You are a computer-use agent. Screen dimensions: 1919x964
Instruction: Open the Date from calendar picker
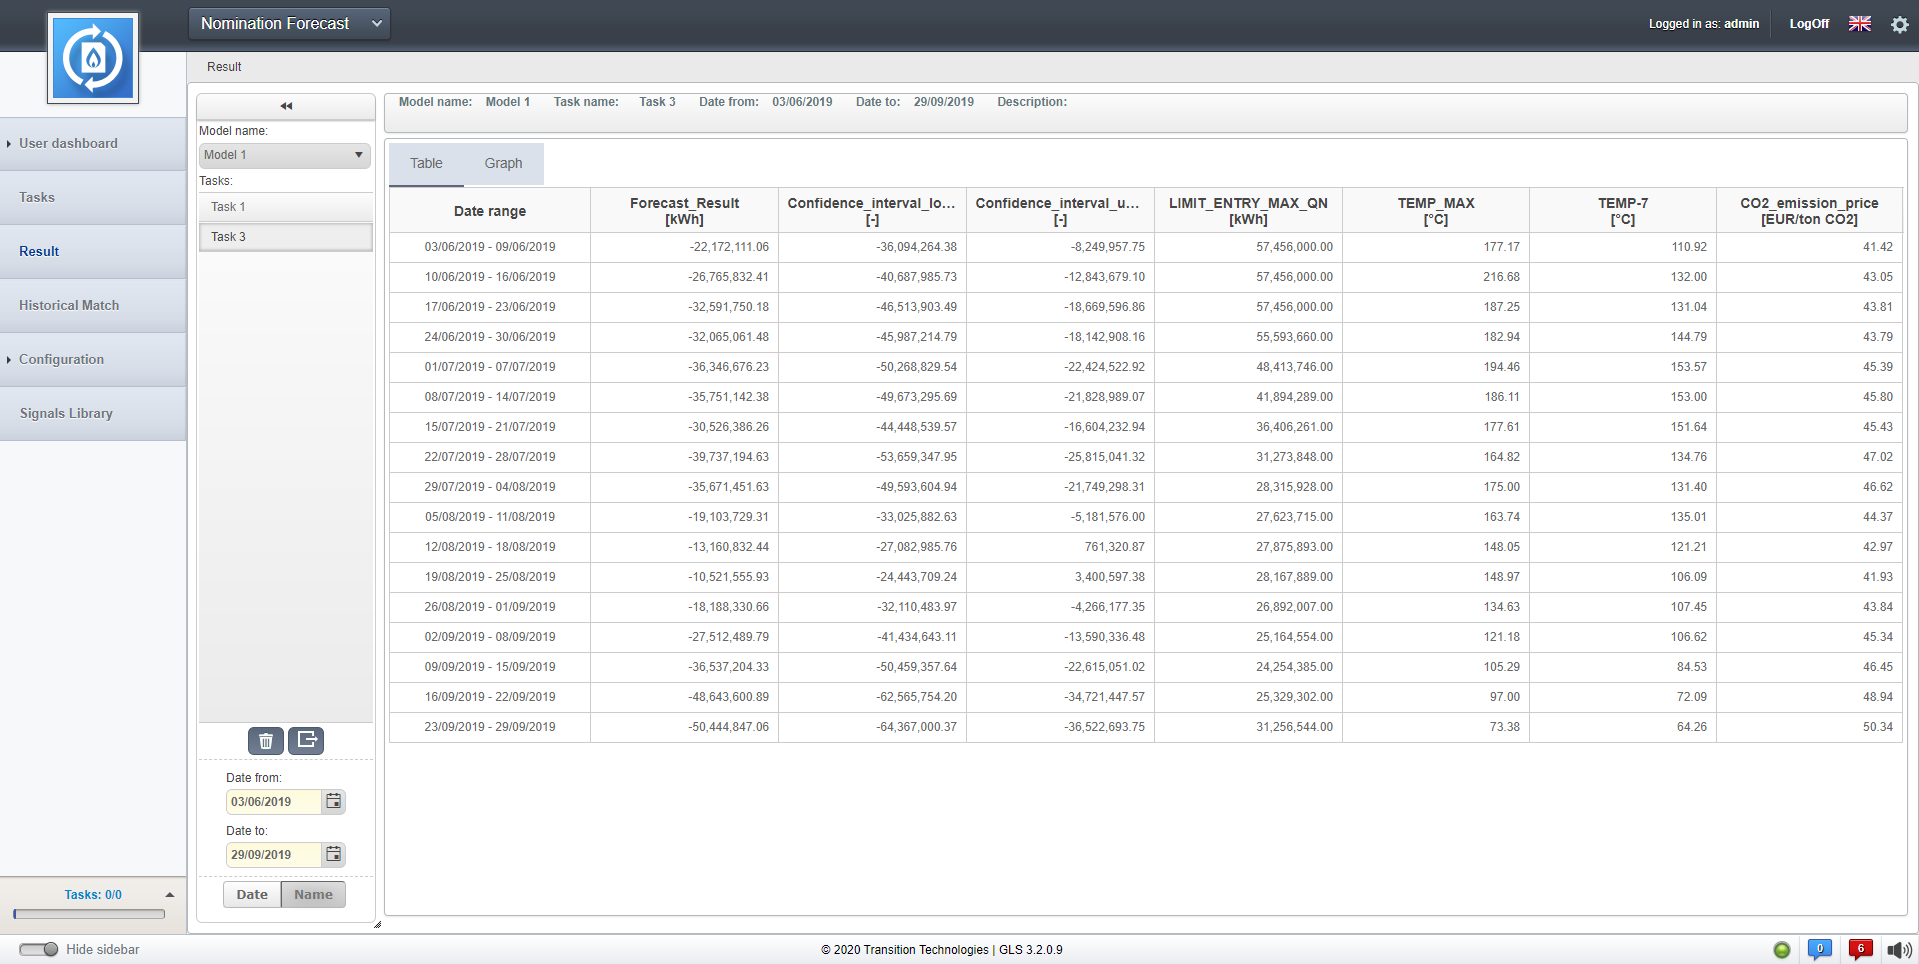pos(334,802)
